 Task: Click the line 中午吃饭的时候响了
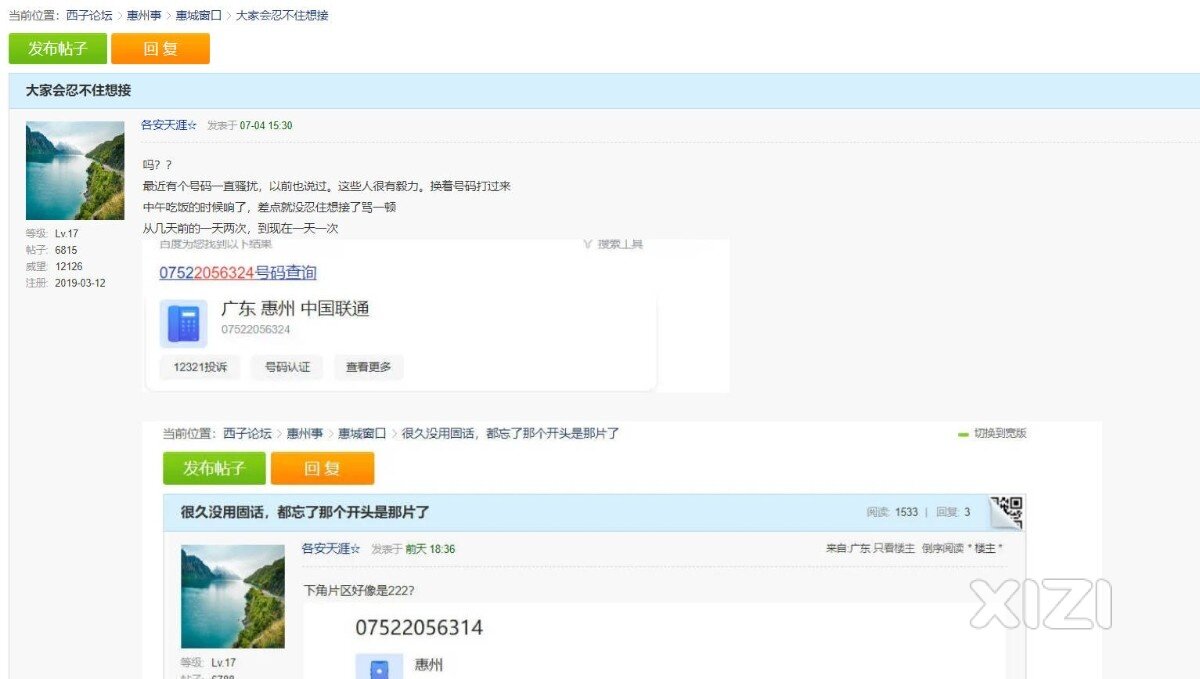(x=270, y=207)
